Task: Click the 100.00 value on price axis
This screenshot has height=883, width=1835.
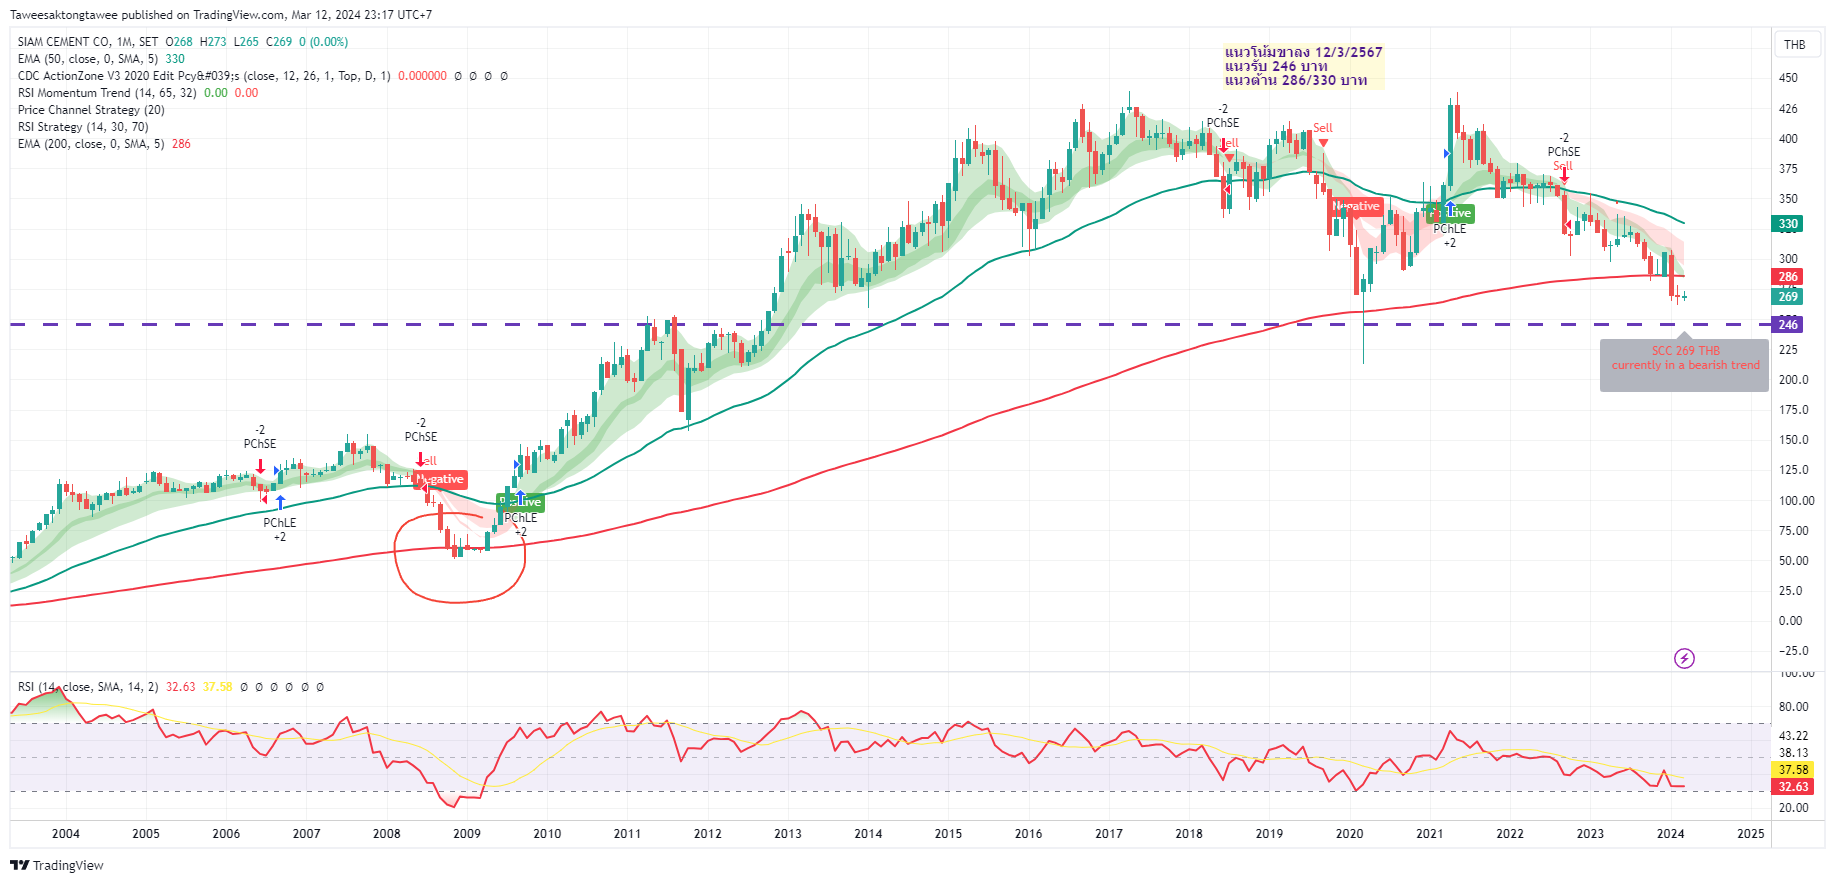Action: tap(1797, 501)
